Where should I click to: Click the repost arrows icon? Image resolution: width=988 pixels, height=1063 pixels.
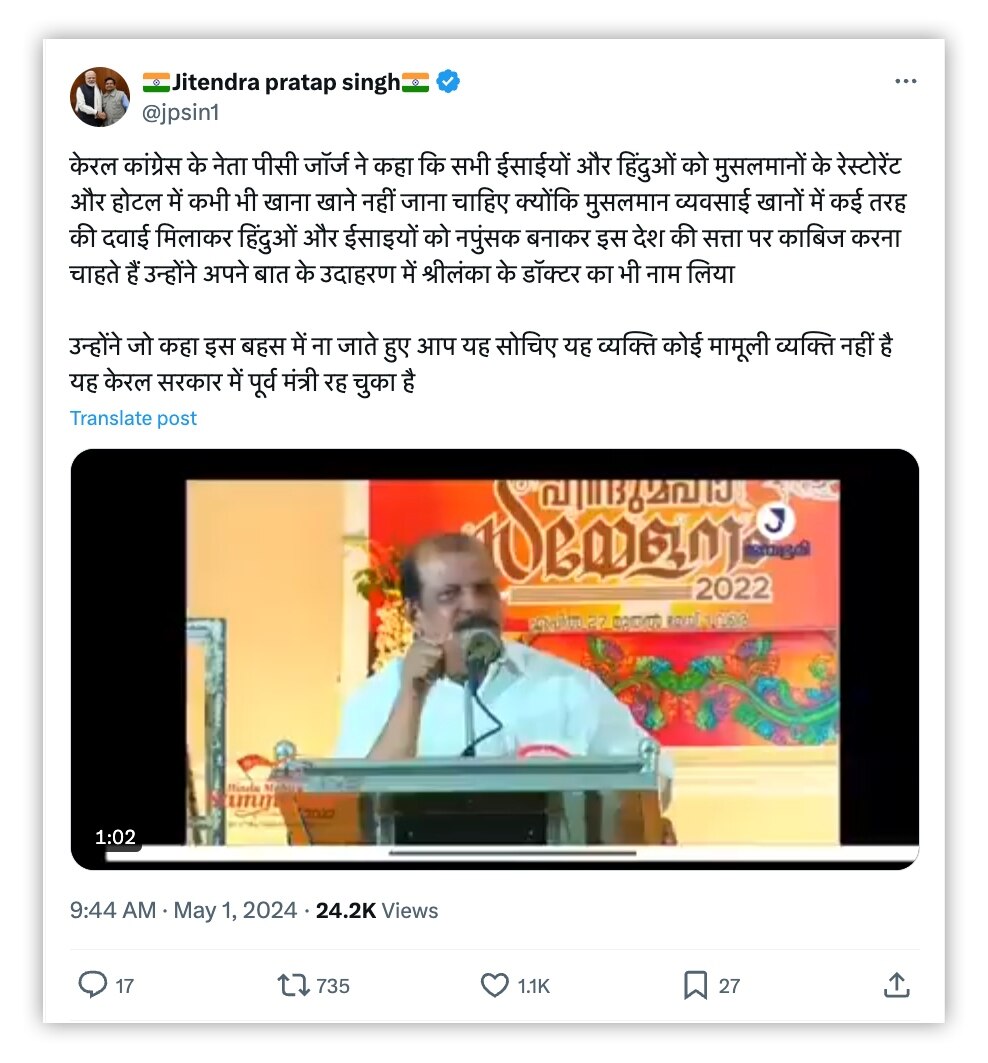pos(294,985)
